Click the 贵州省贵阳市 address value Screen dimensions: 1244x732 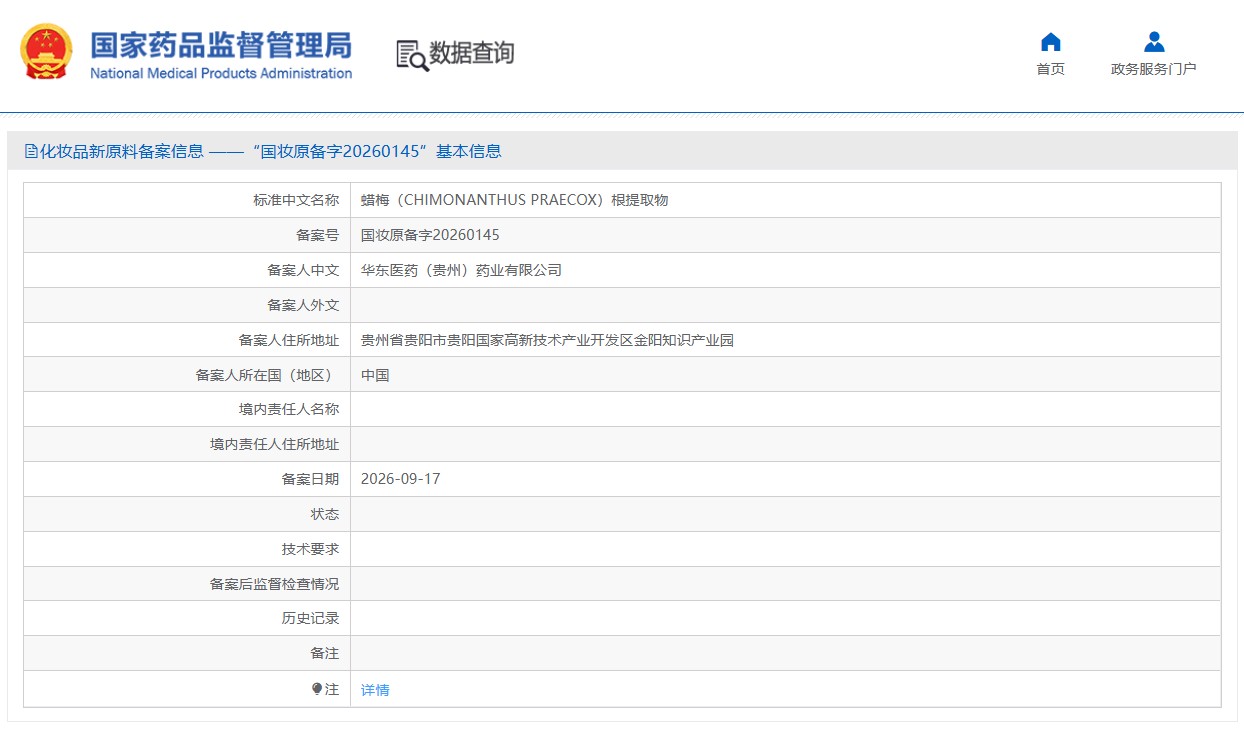click(547, 340)
